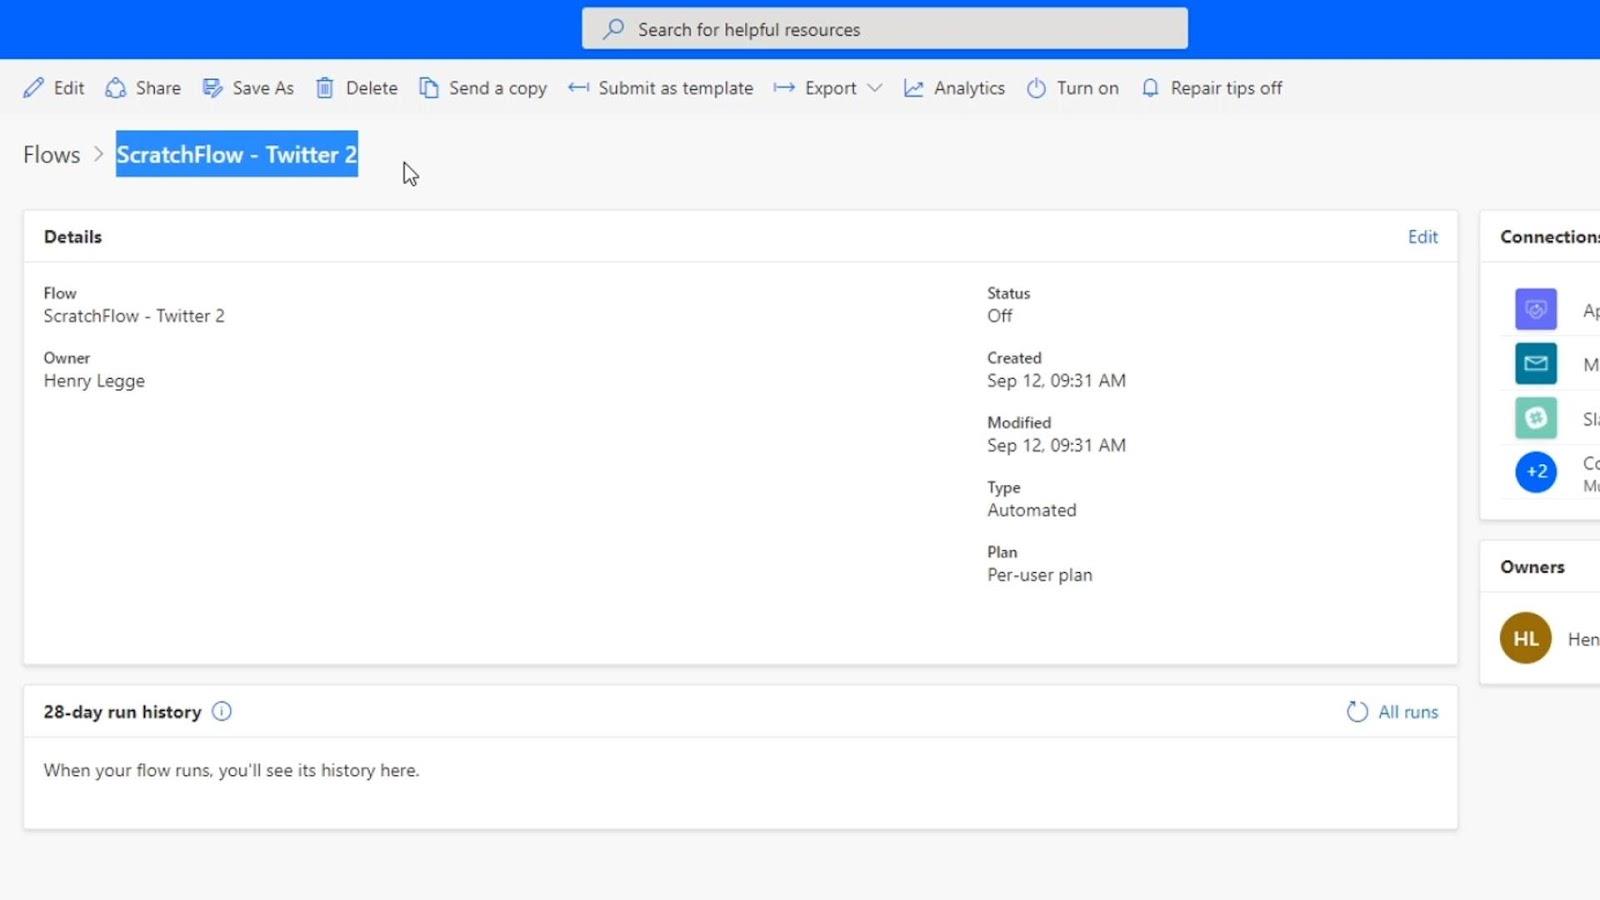Click the Edit toolbar label
This screenshot has width=1600, height=900.
coord(69,88)
